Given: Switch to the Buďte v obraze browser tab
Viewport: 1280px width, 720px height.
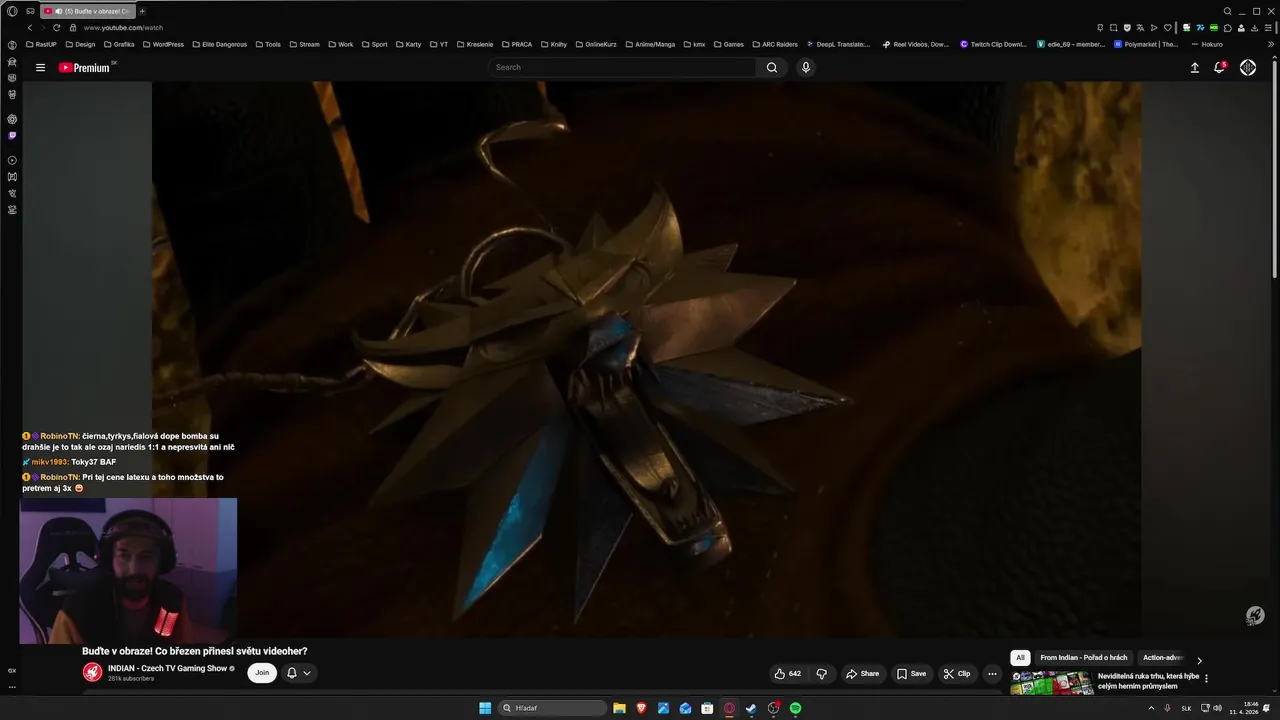Looking at the screenshot, I should pyautogui.click(x=88, y=11).
